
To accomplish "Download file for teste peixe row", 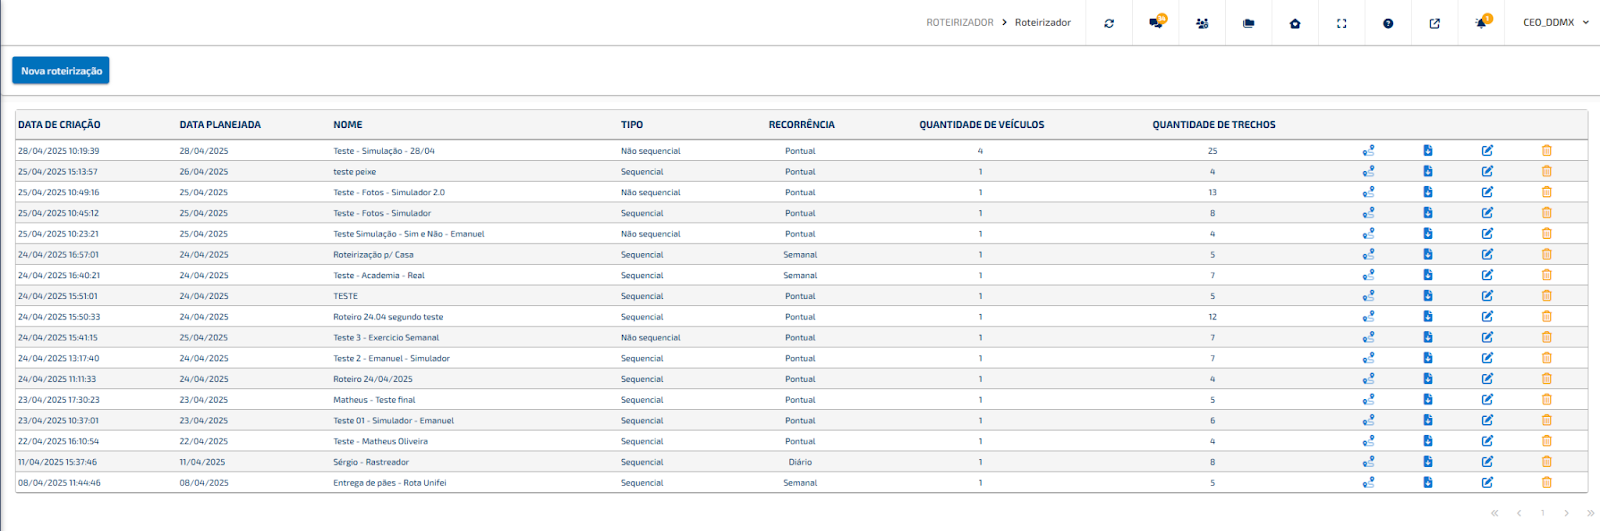I will click(x=1428, y=172).
